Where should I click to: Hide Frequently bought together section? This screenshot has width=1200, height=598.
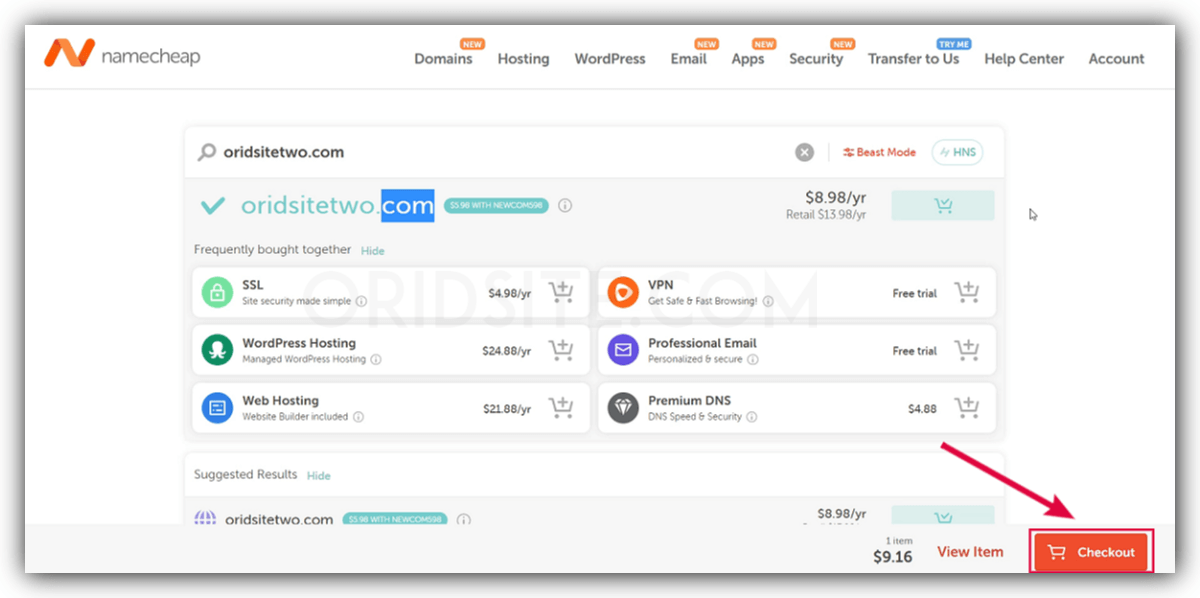click(372, 251)
